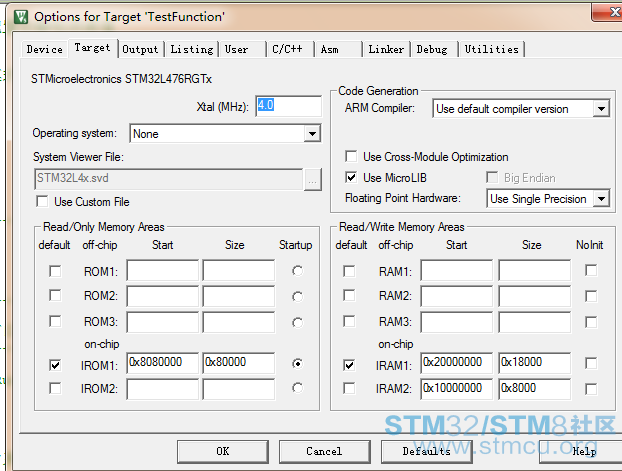Enable NoInit for IRAM2

tap(591, 389)
